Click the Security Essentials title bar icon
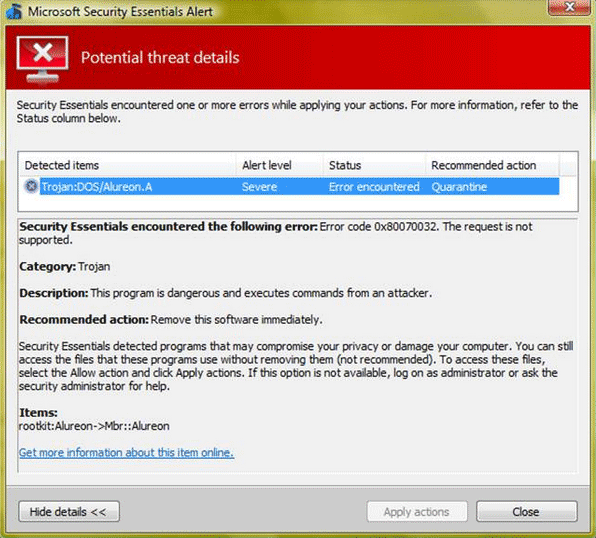This screenshot has height=538, width=596. (x=14, y=11)
